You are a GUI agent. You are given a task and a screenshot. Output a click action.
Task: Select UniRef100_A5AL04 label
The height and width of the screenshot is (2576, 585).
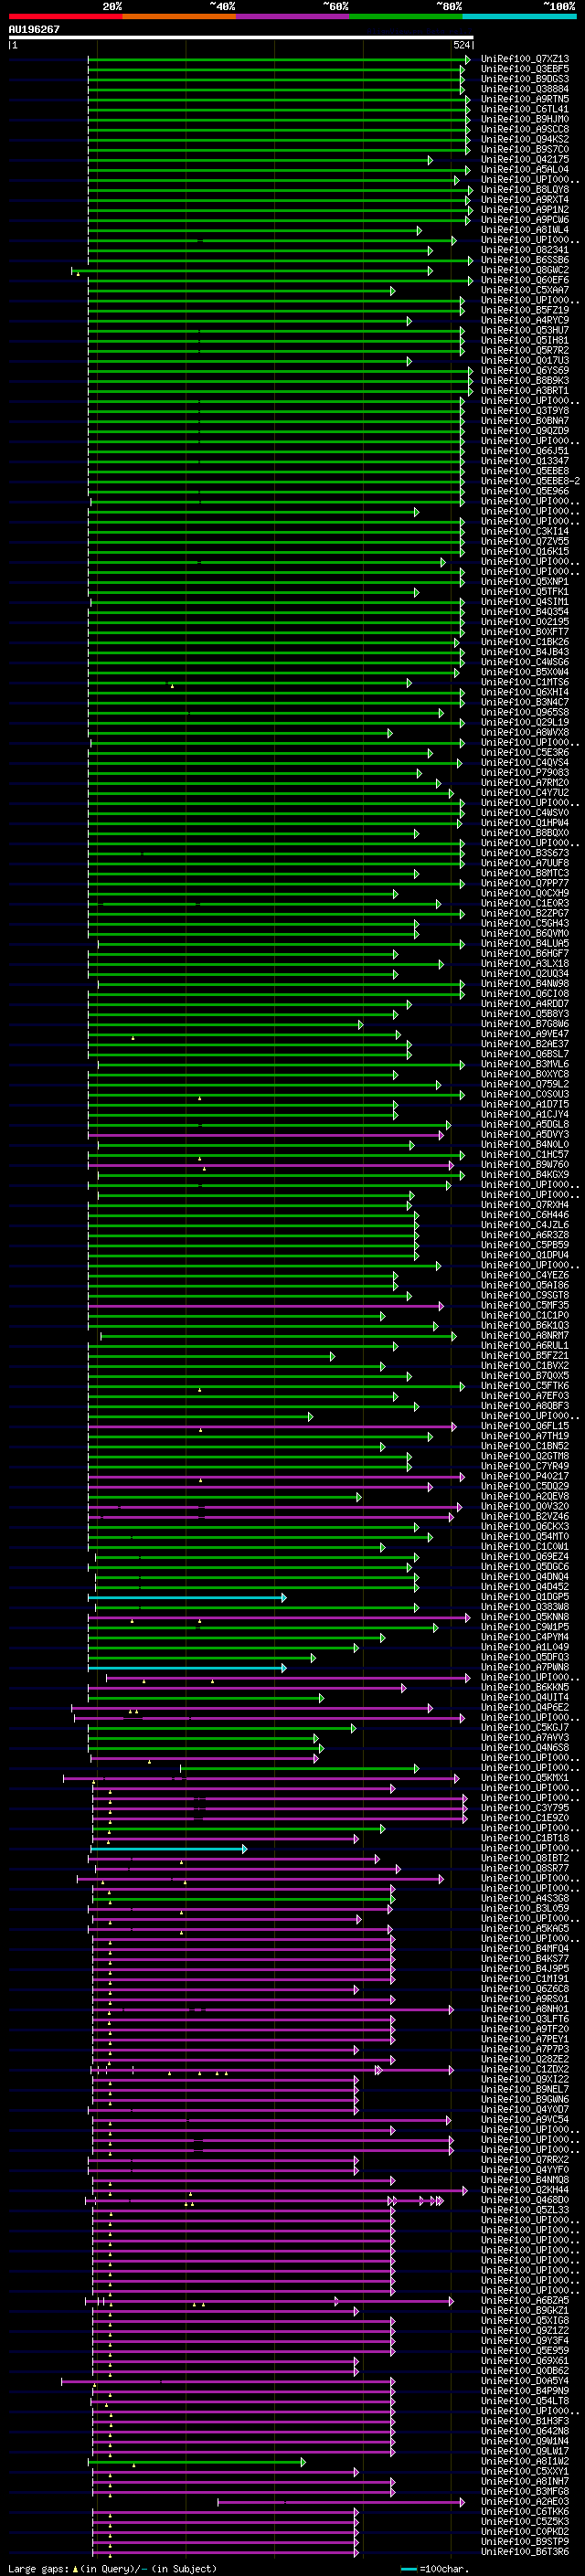(x=525, y=169)
